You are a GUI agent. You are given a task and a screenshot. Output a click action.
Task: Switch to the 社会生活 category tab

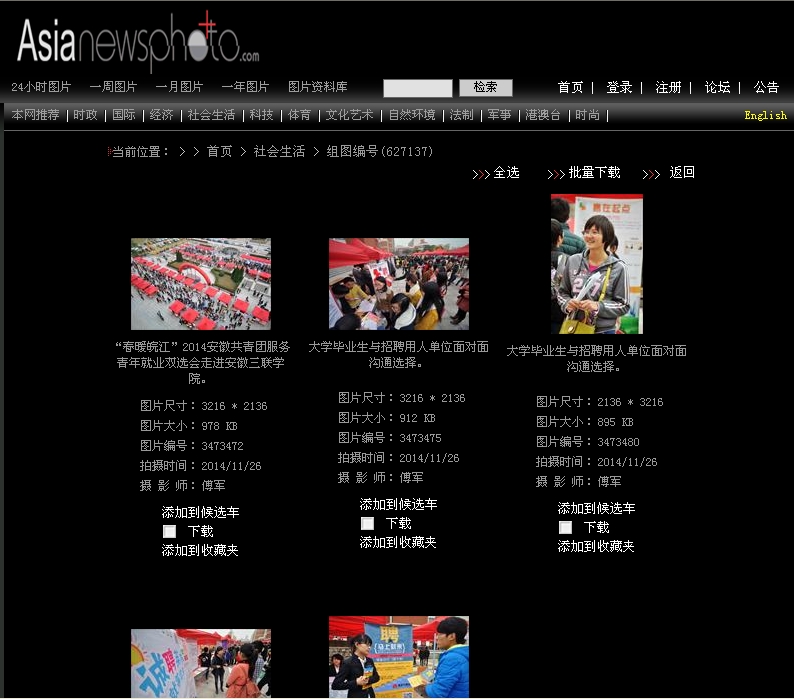pyautogui.click(x=211, y=115)
